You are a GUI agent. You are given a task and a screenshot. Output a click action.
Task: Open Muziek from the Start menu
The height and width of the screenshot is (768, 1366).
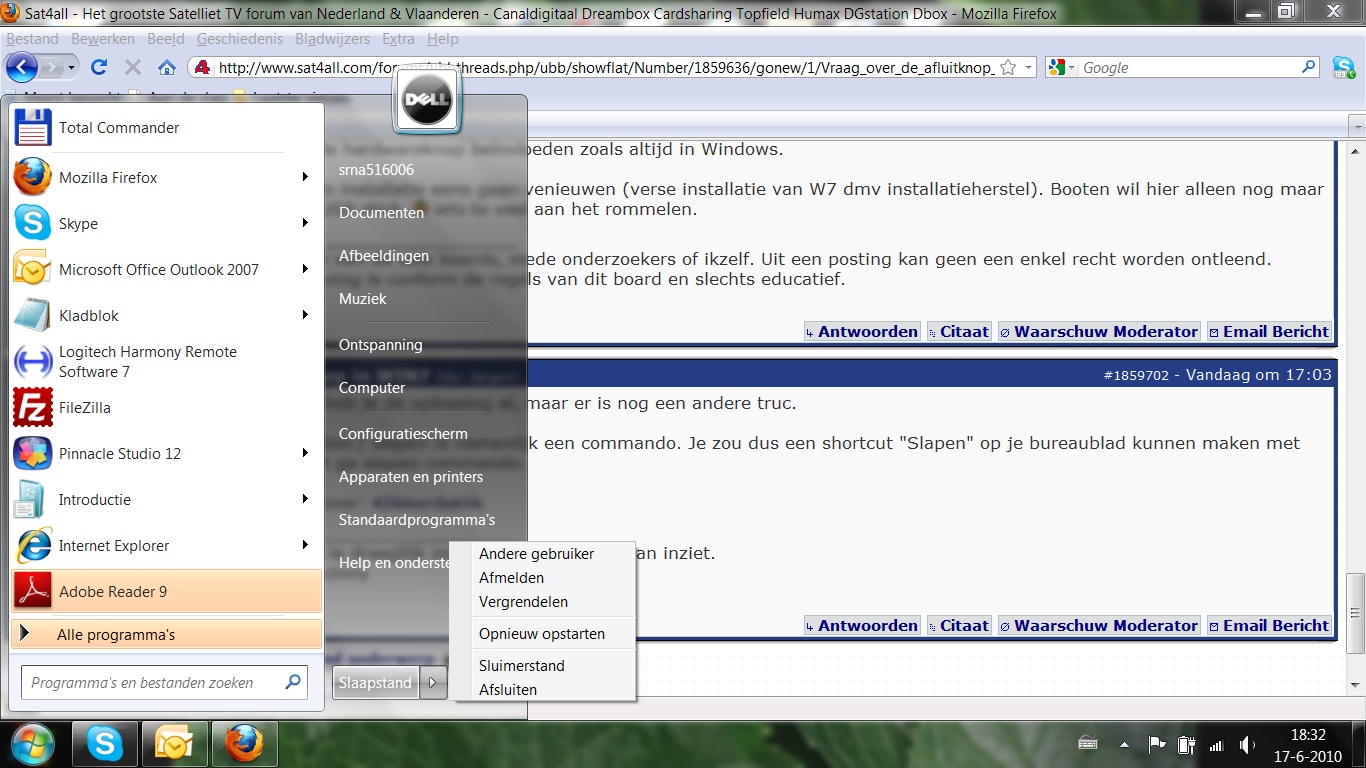[362, 299]
